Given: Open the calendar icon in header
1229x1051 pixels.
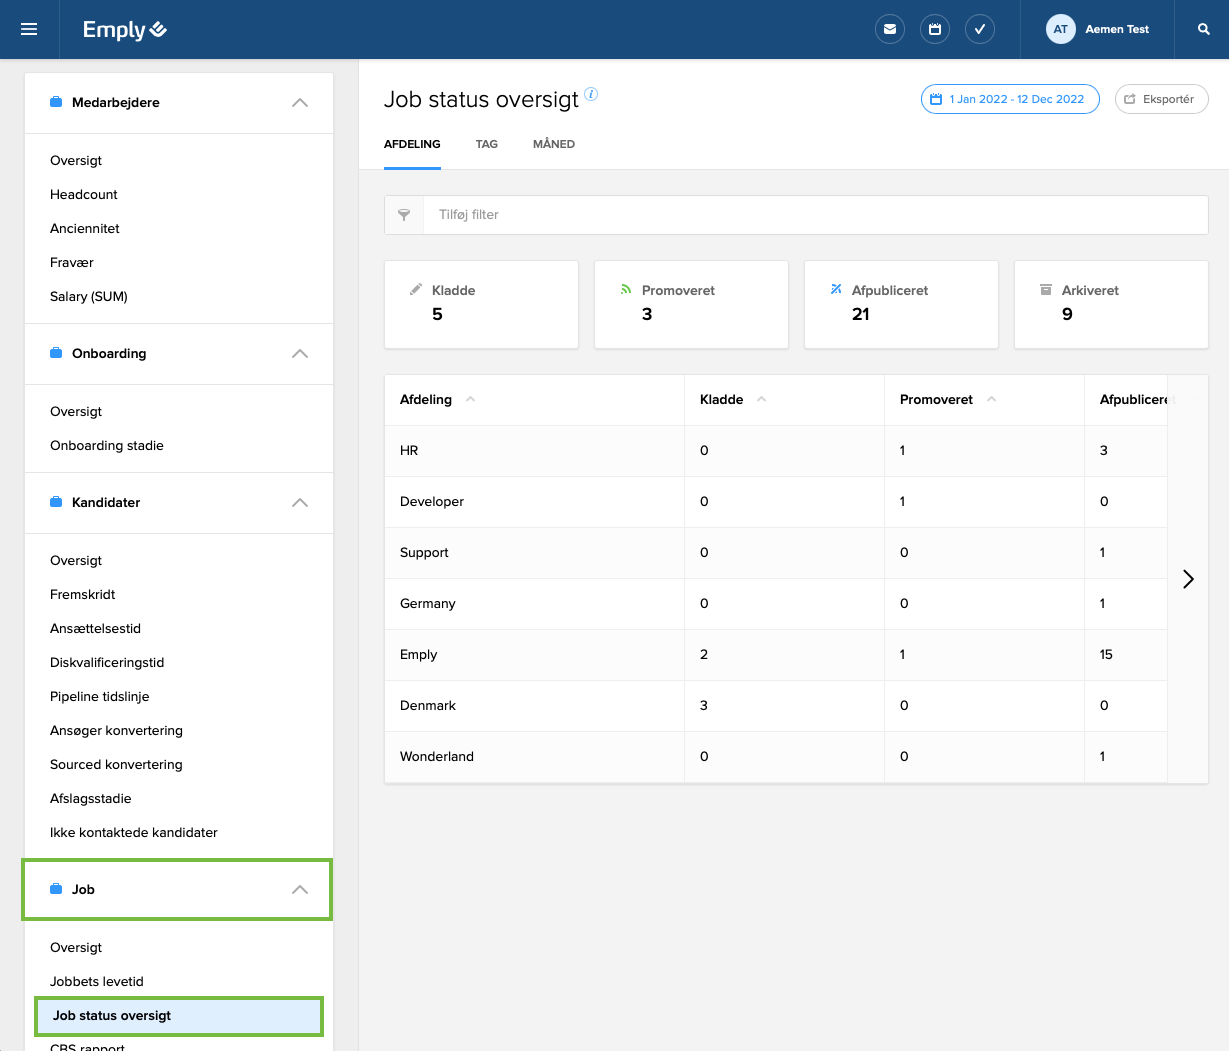Looking at the screenshot, I should 934,29.
